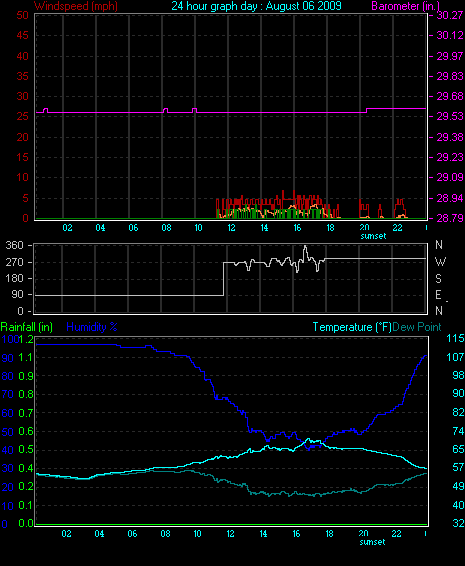Viewport: 465px width, 566px height.
Task: Select green rainfall value 0.1
Action: click(26, 505)
